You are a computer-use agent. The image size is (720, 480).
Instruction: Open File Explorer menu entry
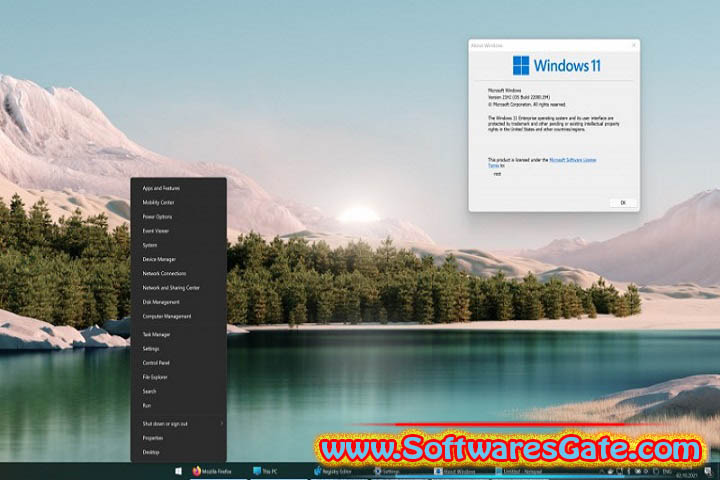[x=179, y=377]
